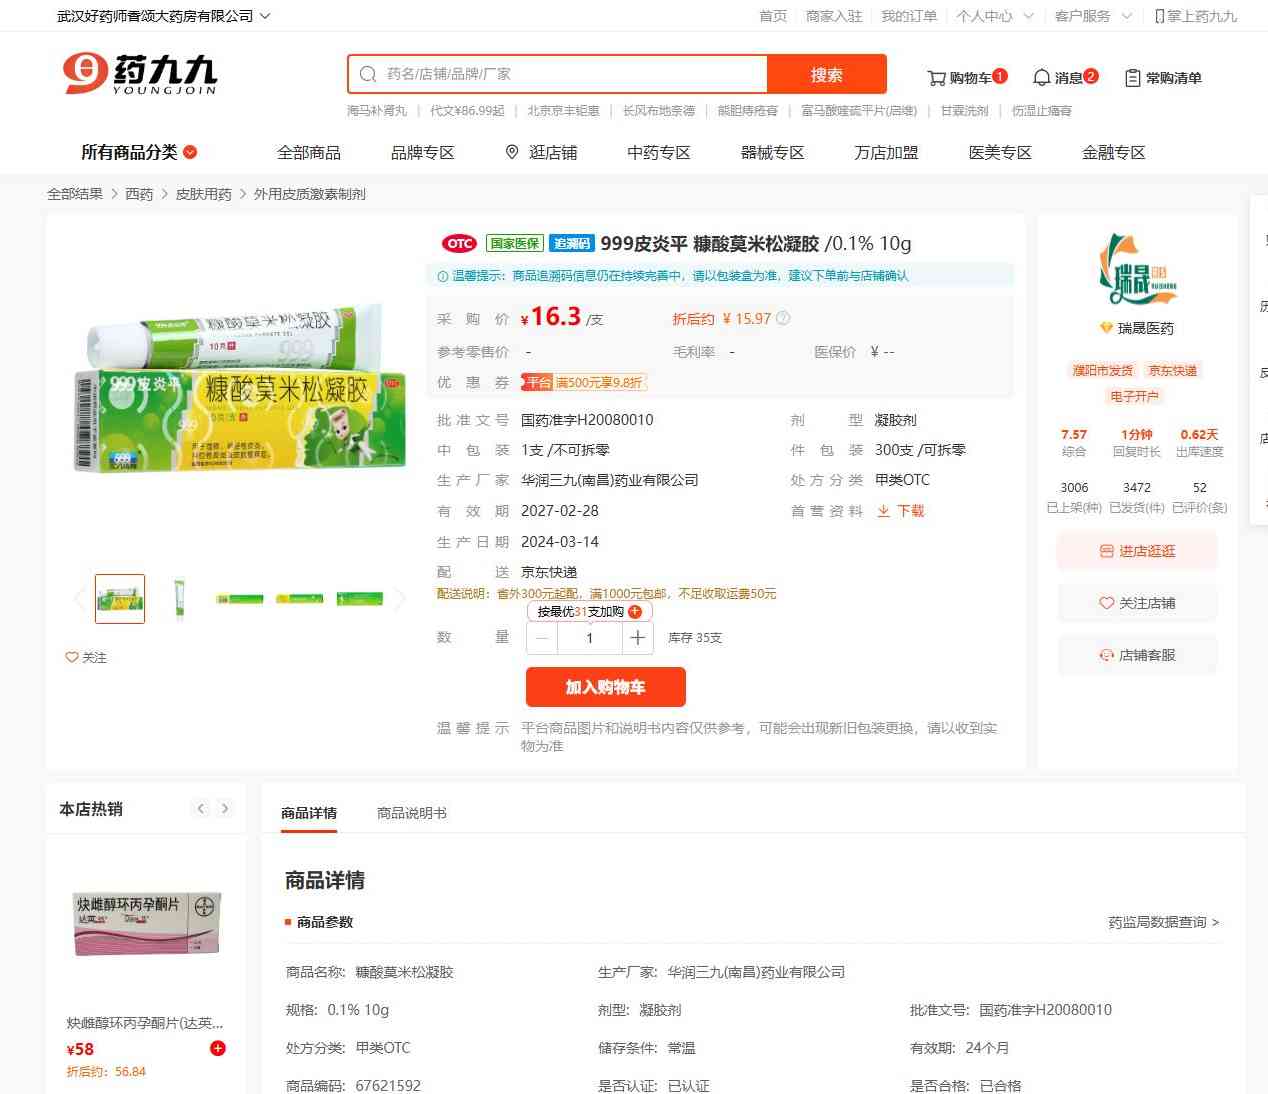Image resolution: width=1268 pixels, height=1094 pixels.
Task: Open 中药专区 in the navigation bar
Action: tap(658, 152)
